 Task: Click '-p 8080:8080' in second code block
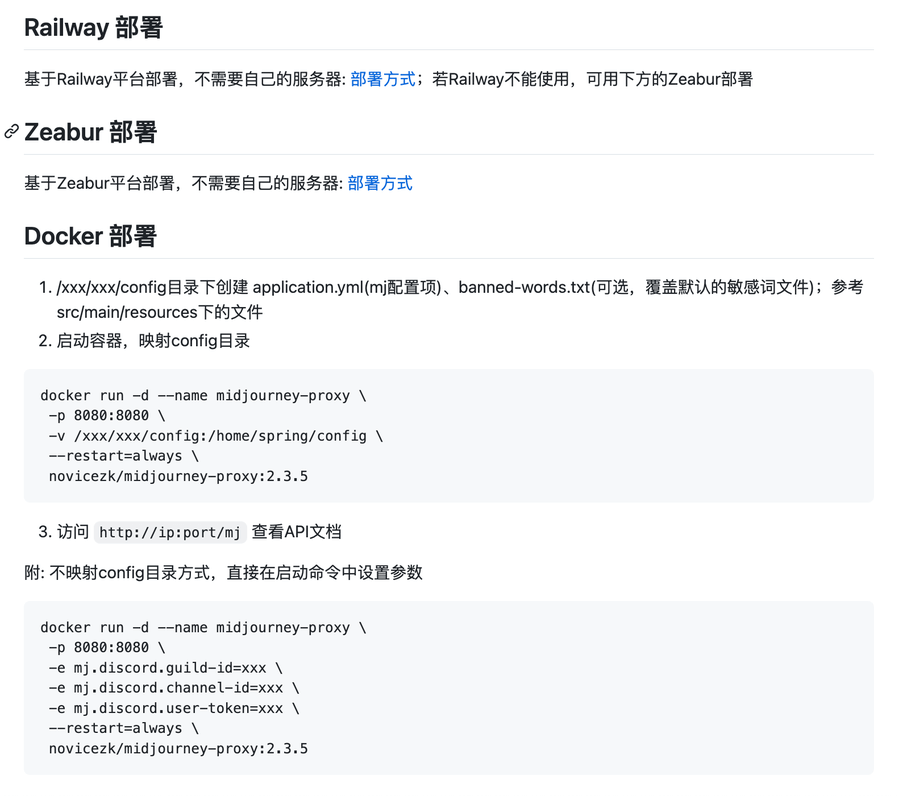[x=107, y=647]
